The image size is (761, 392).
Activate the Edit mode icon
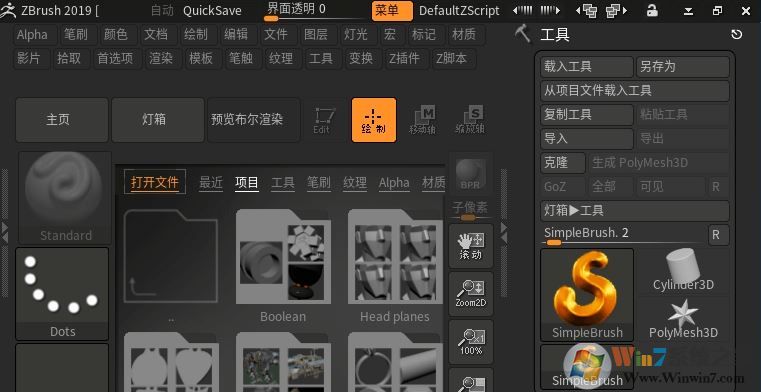(x=325, y=120)
